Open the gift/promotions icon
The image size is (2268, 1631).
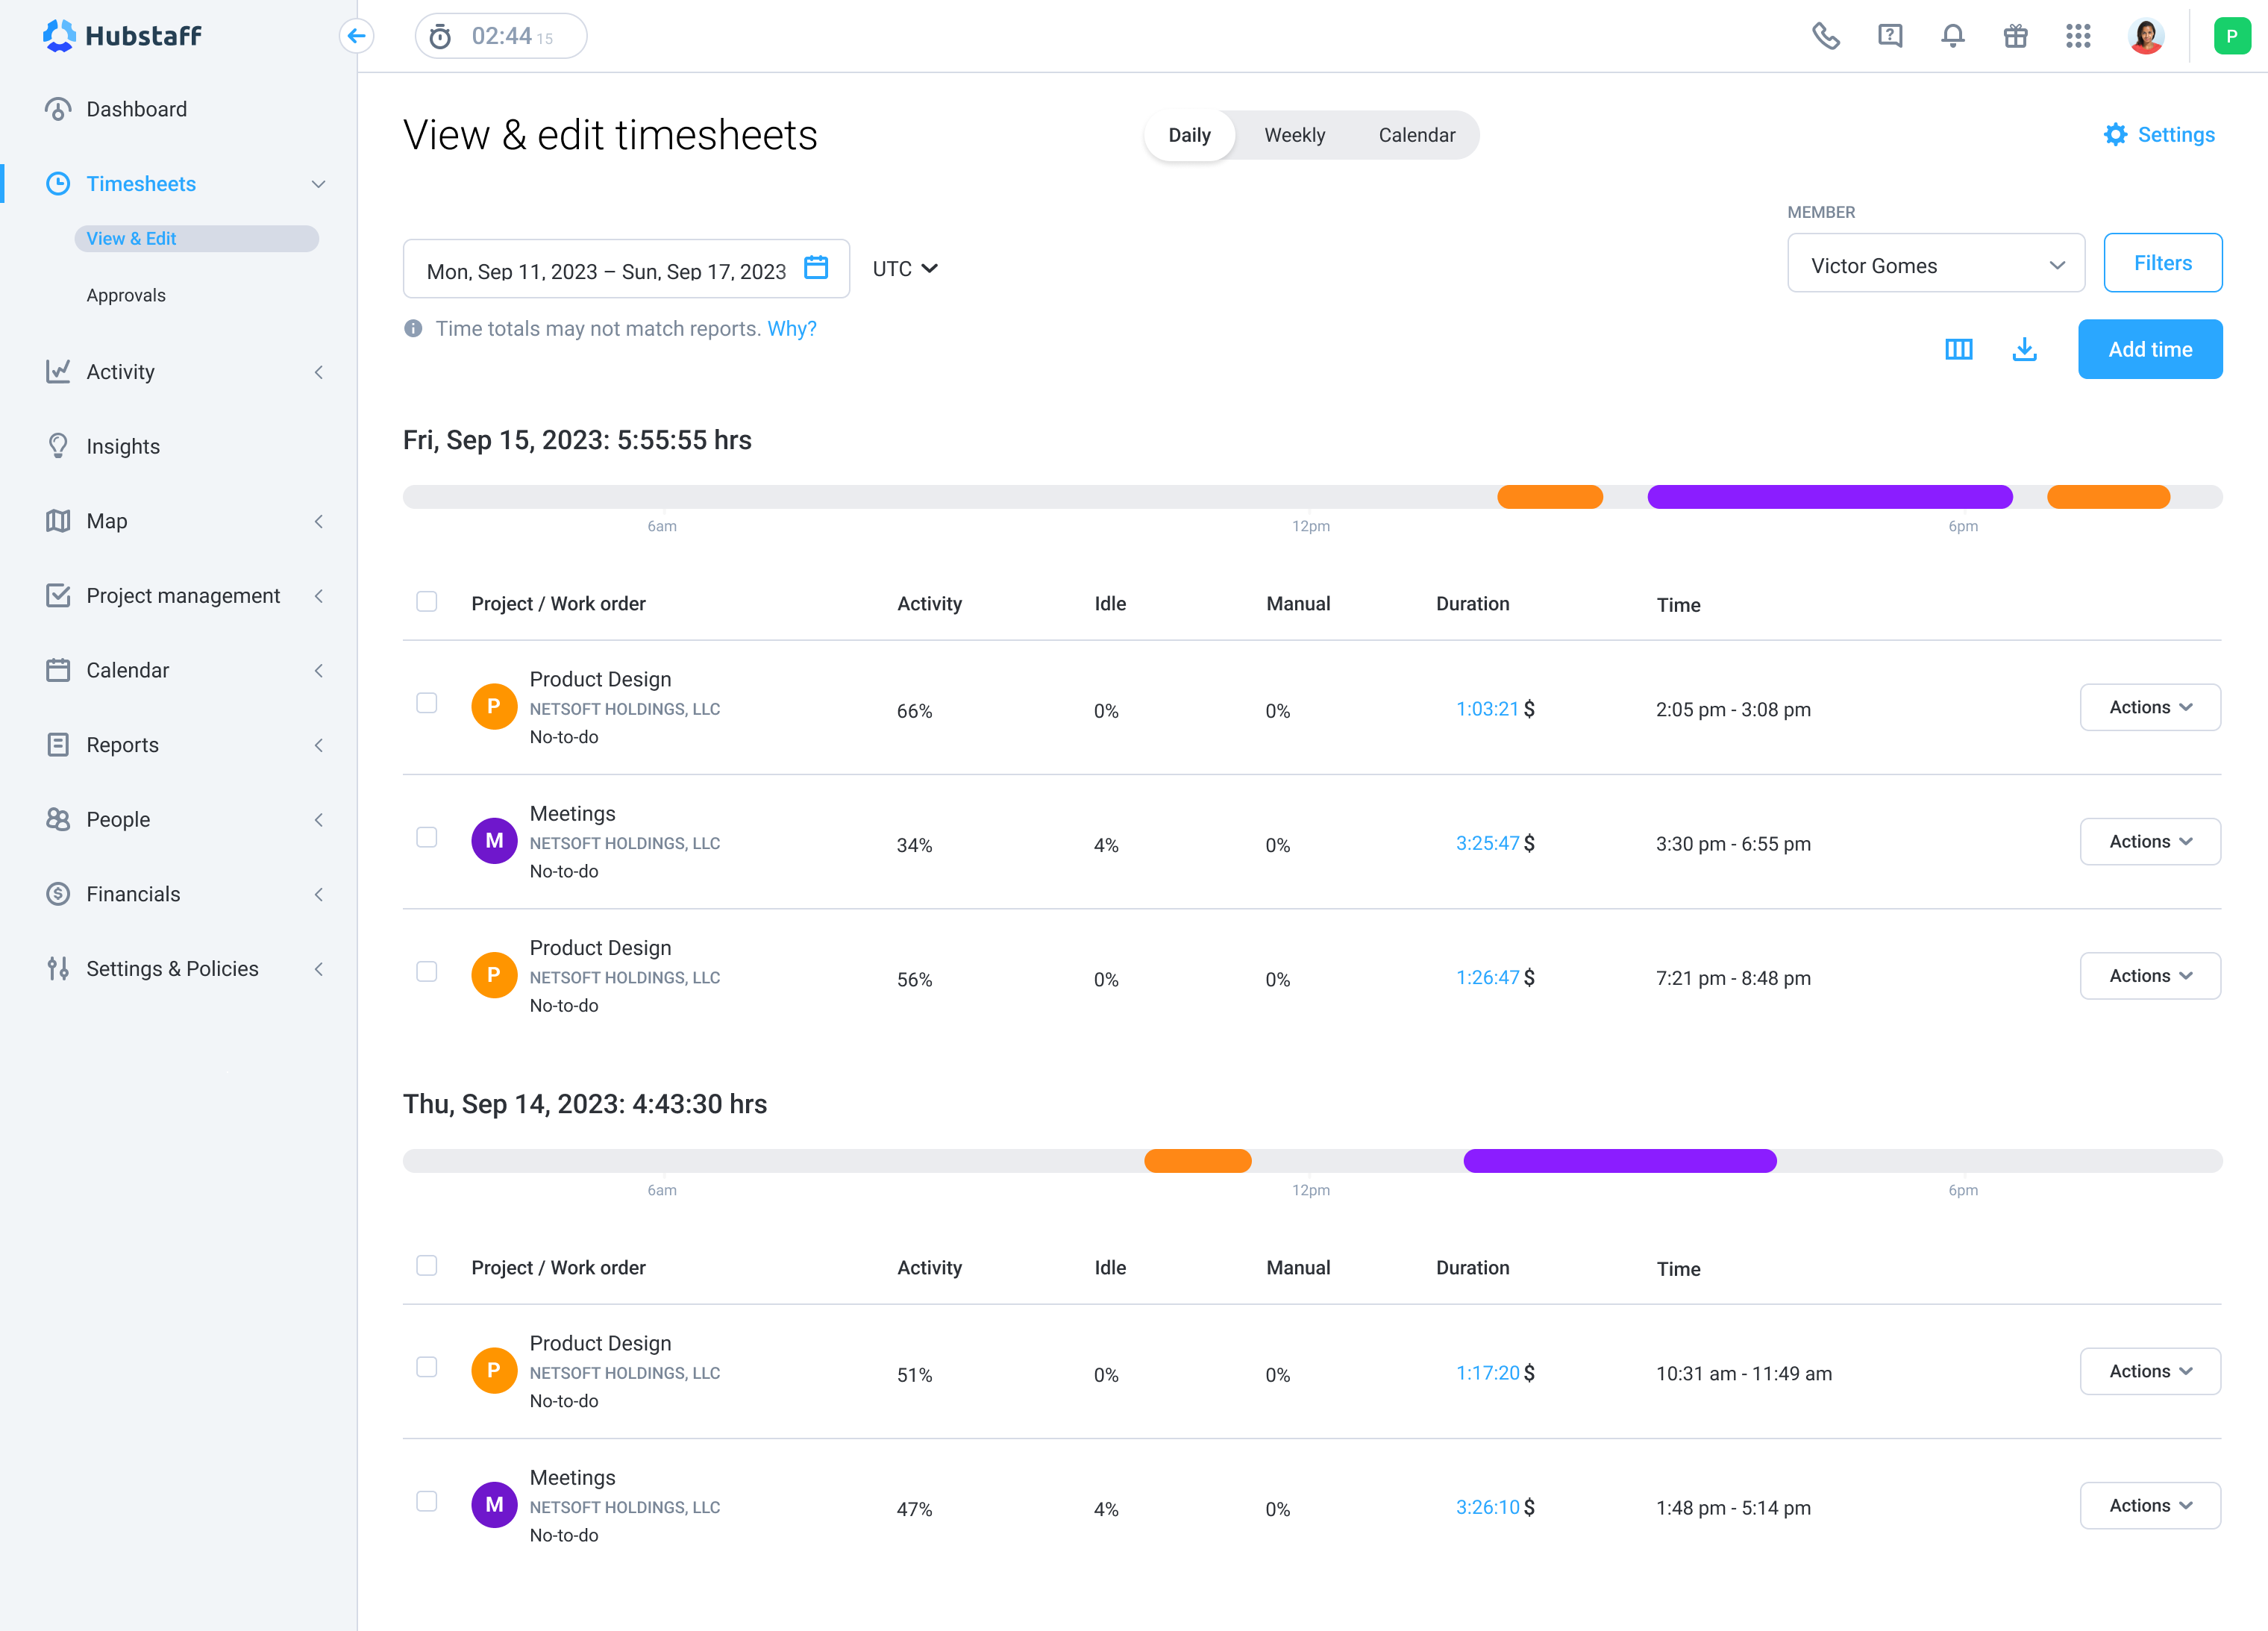pyautogui.click(x=2015, y=35)
